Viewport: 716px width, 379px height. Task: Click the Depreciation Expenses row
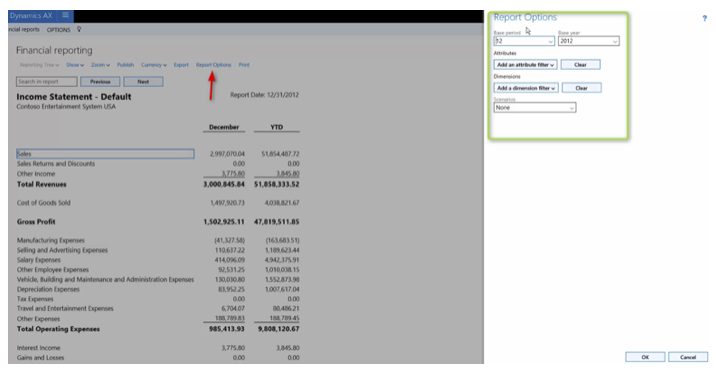(x=48, y=290)
